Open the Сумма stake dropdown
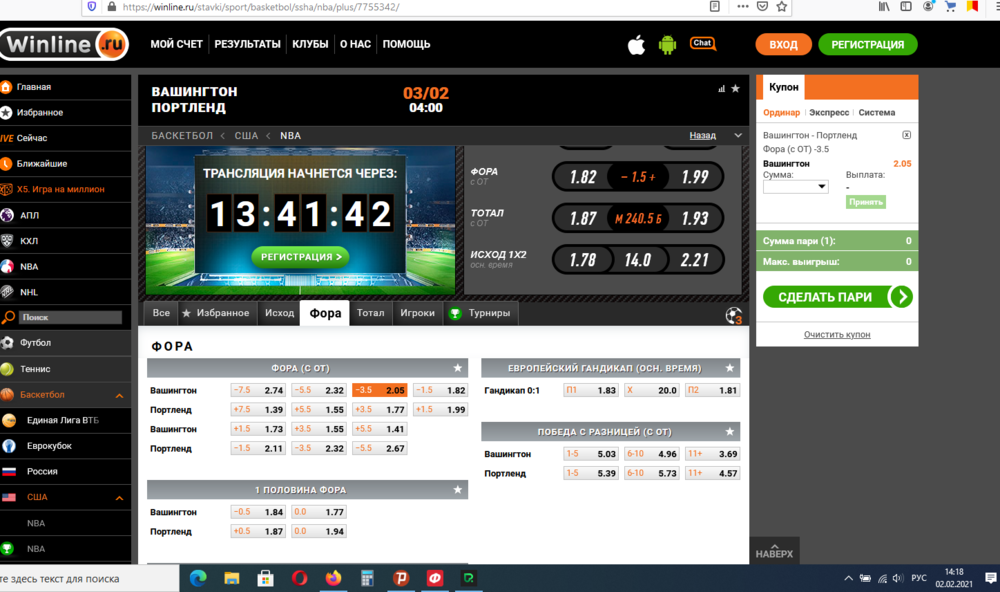This screenshot has width=1000, height=592. tap(795, 186)
